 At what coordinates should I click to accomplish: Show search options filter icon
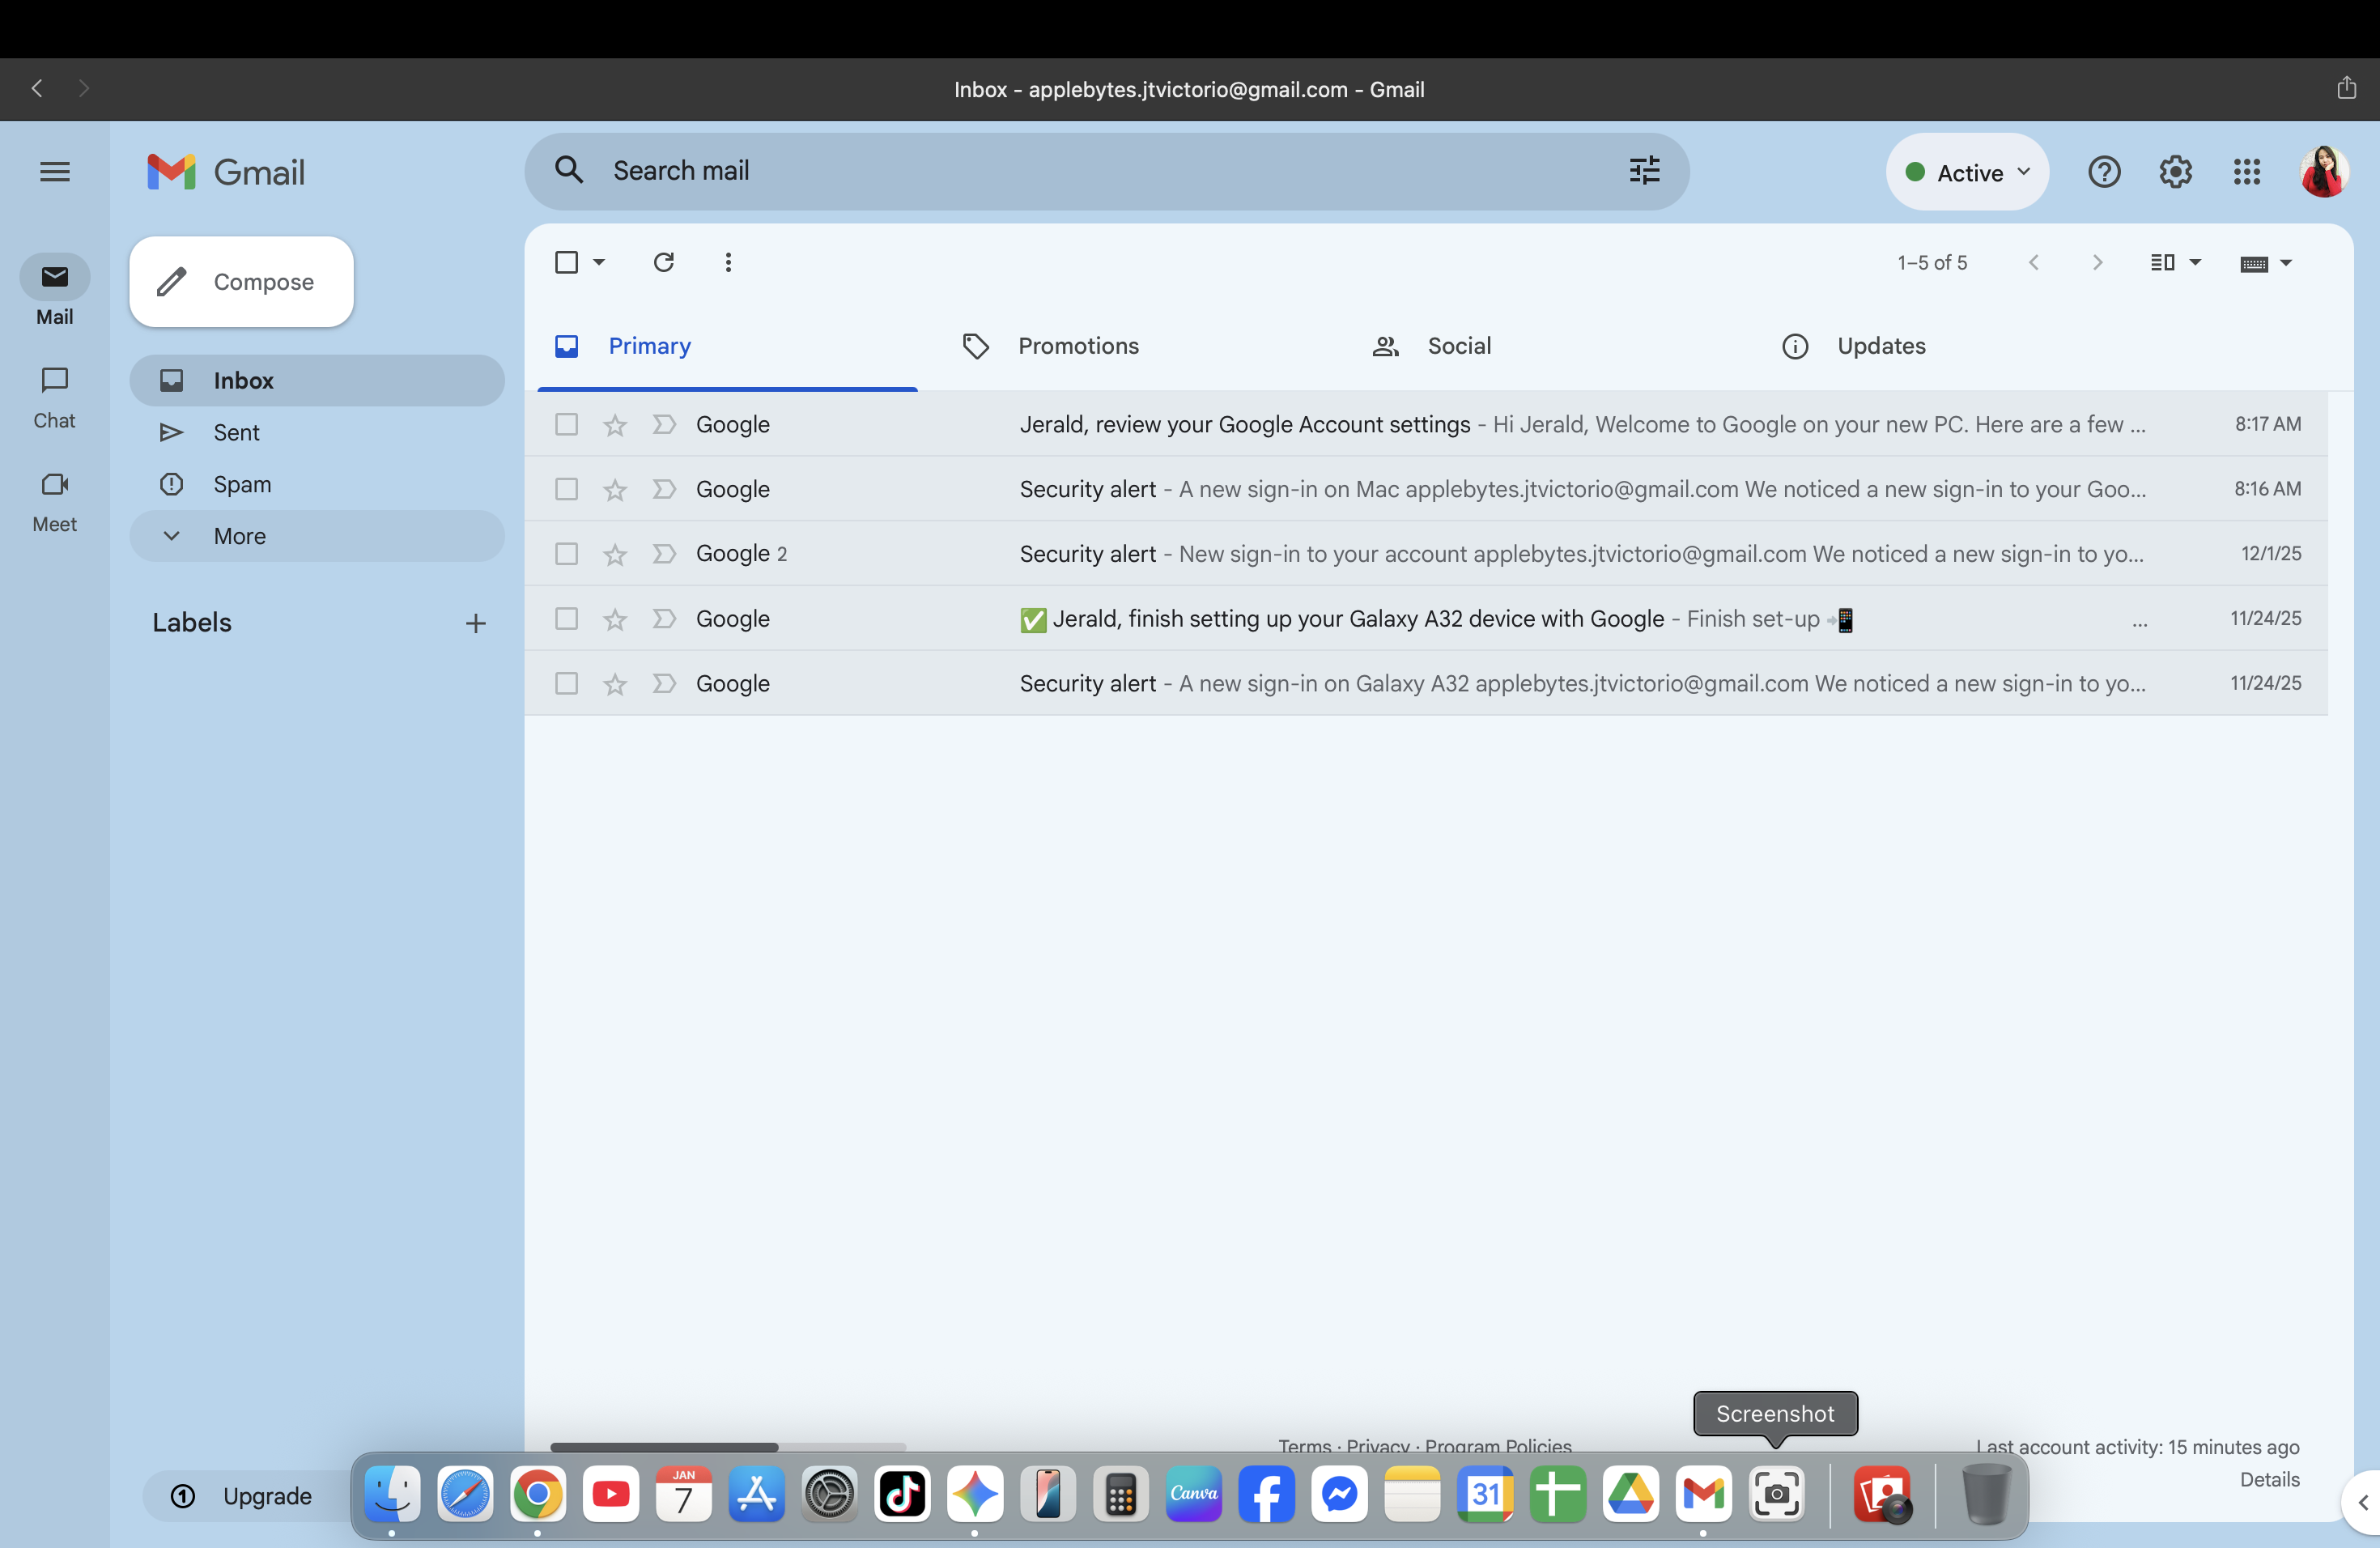(1644, 171)
